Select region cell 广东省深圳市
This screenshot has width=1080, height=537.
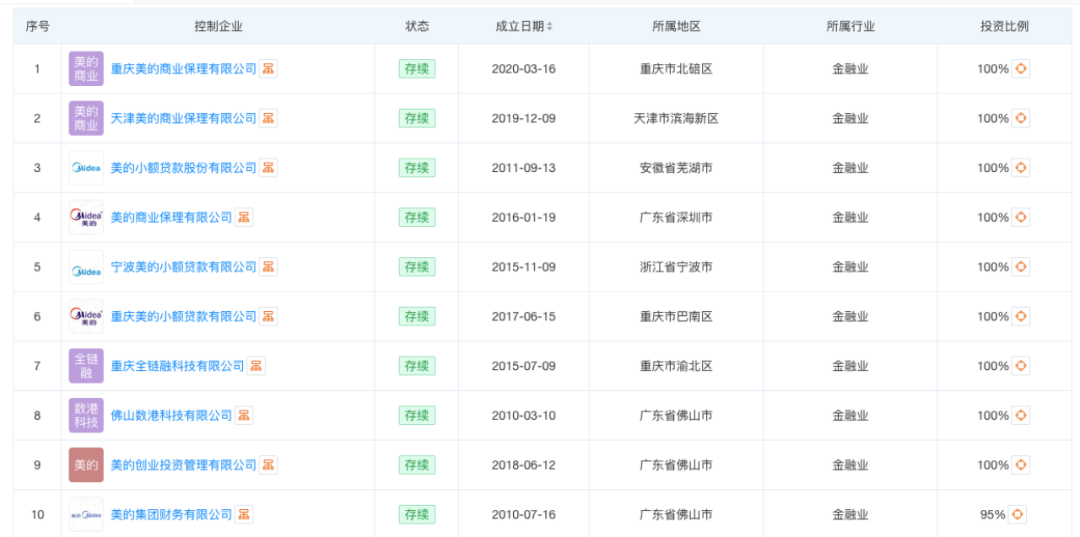click(x=676, y=218)
